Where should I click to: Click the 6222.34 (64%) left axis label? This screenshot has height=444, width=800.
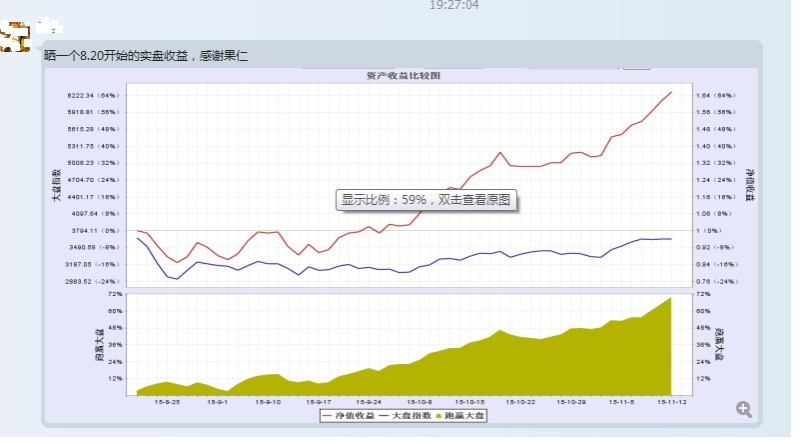(93, 95)
